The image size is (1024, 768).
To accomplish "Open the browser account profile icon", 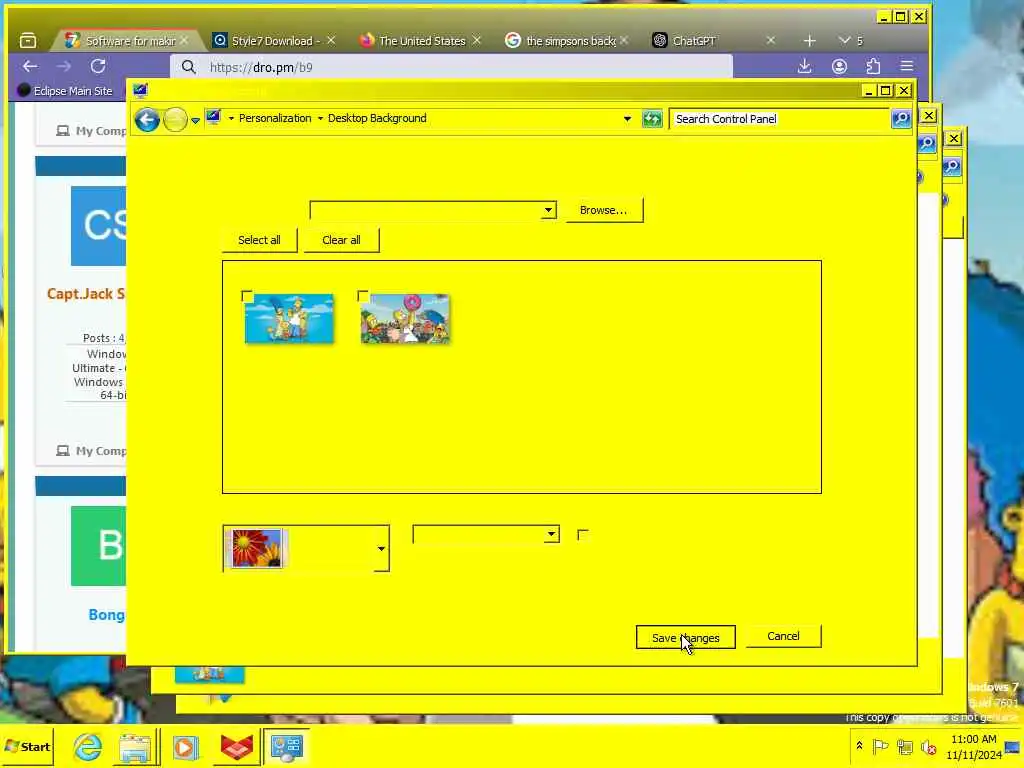I will click(x=839, y=66).
